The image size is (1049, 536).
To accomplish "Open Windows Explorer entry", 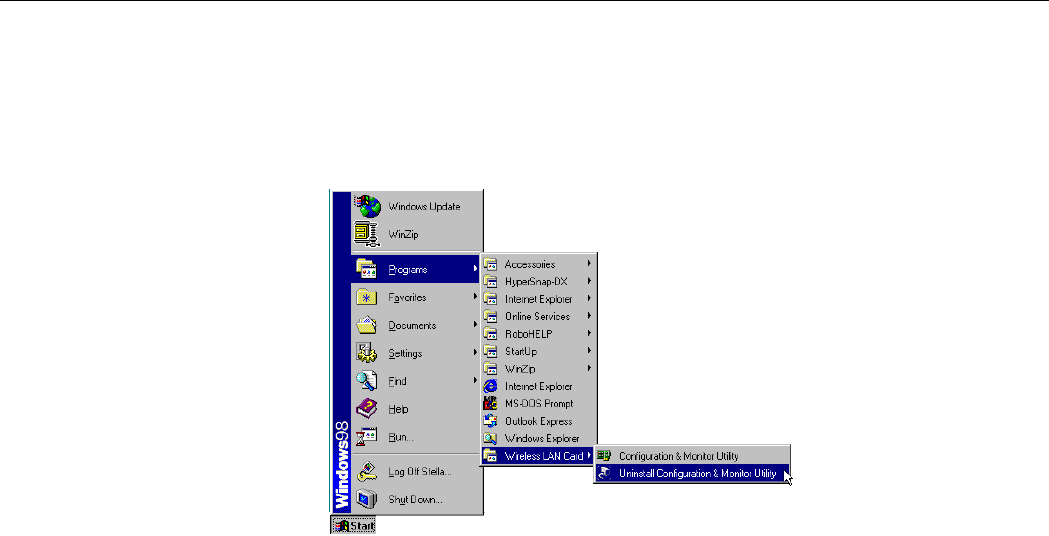I will 539,438.
